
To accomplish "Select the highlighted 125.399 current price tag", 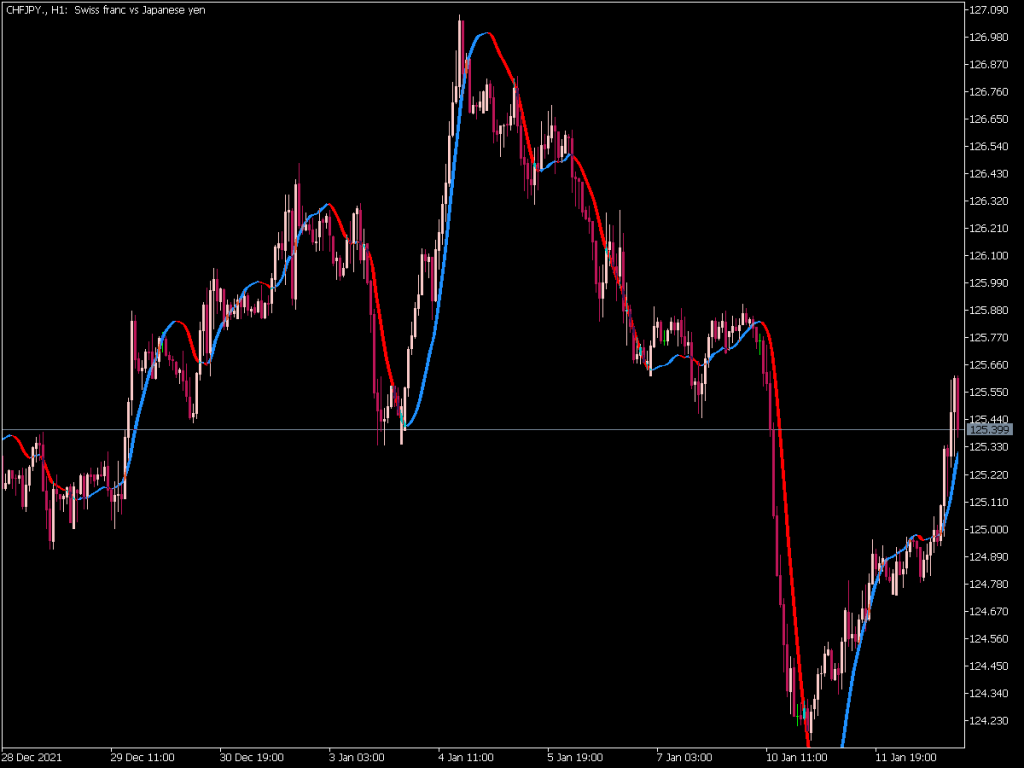I will tap(989, 429).
